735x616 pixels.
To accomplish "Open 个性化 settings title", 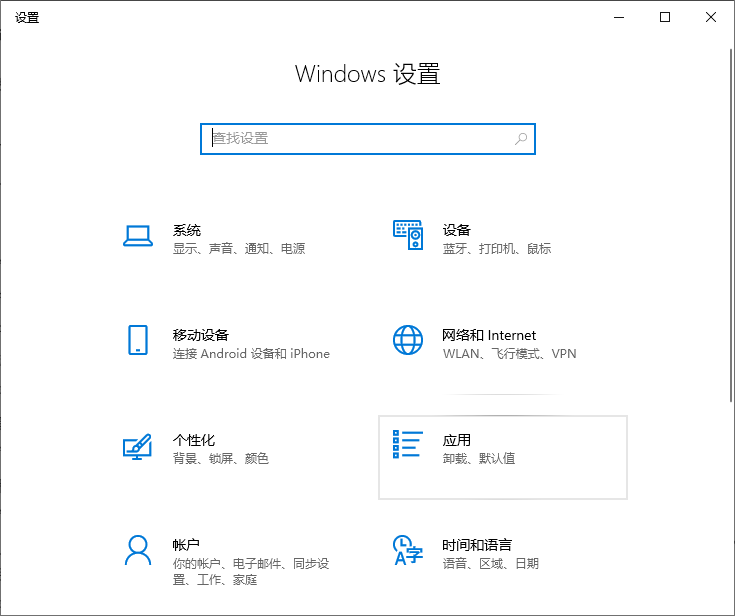I will (194, 440).
